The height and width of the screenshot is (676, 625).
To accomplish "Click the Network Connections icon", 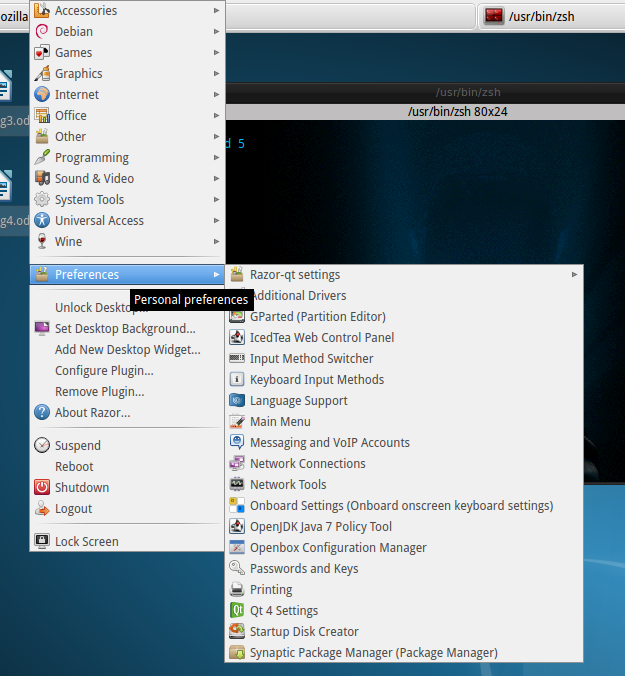I will click(237, 463).
